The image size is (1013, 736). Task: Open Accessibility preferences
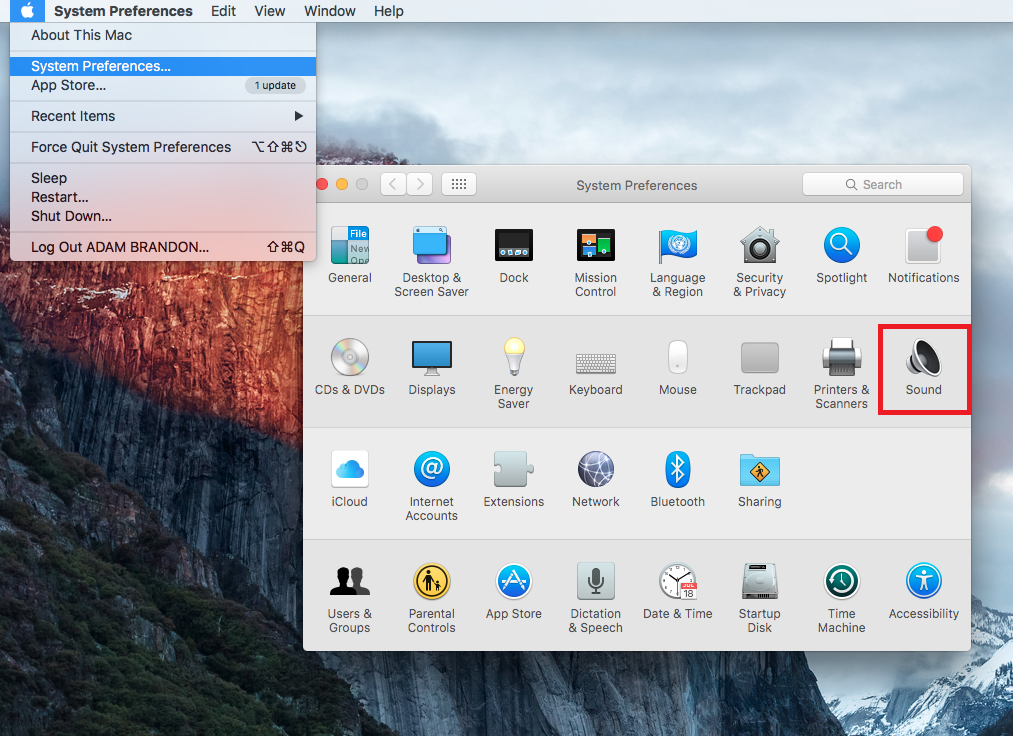pos(923,591)
